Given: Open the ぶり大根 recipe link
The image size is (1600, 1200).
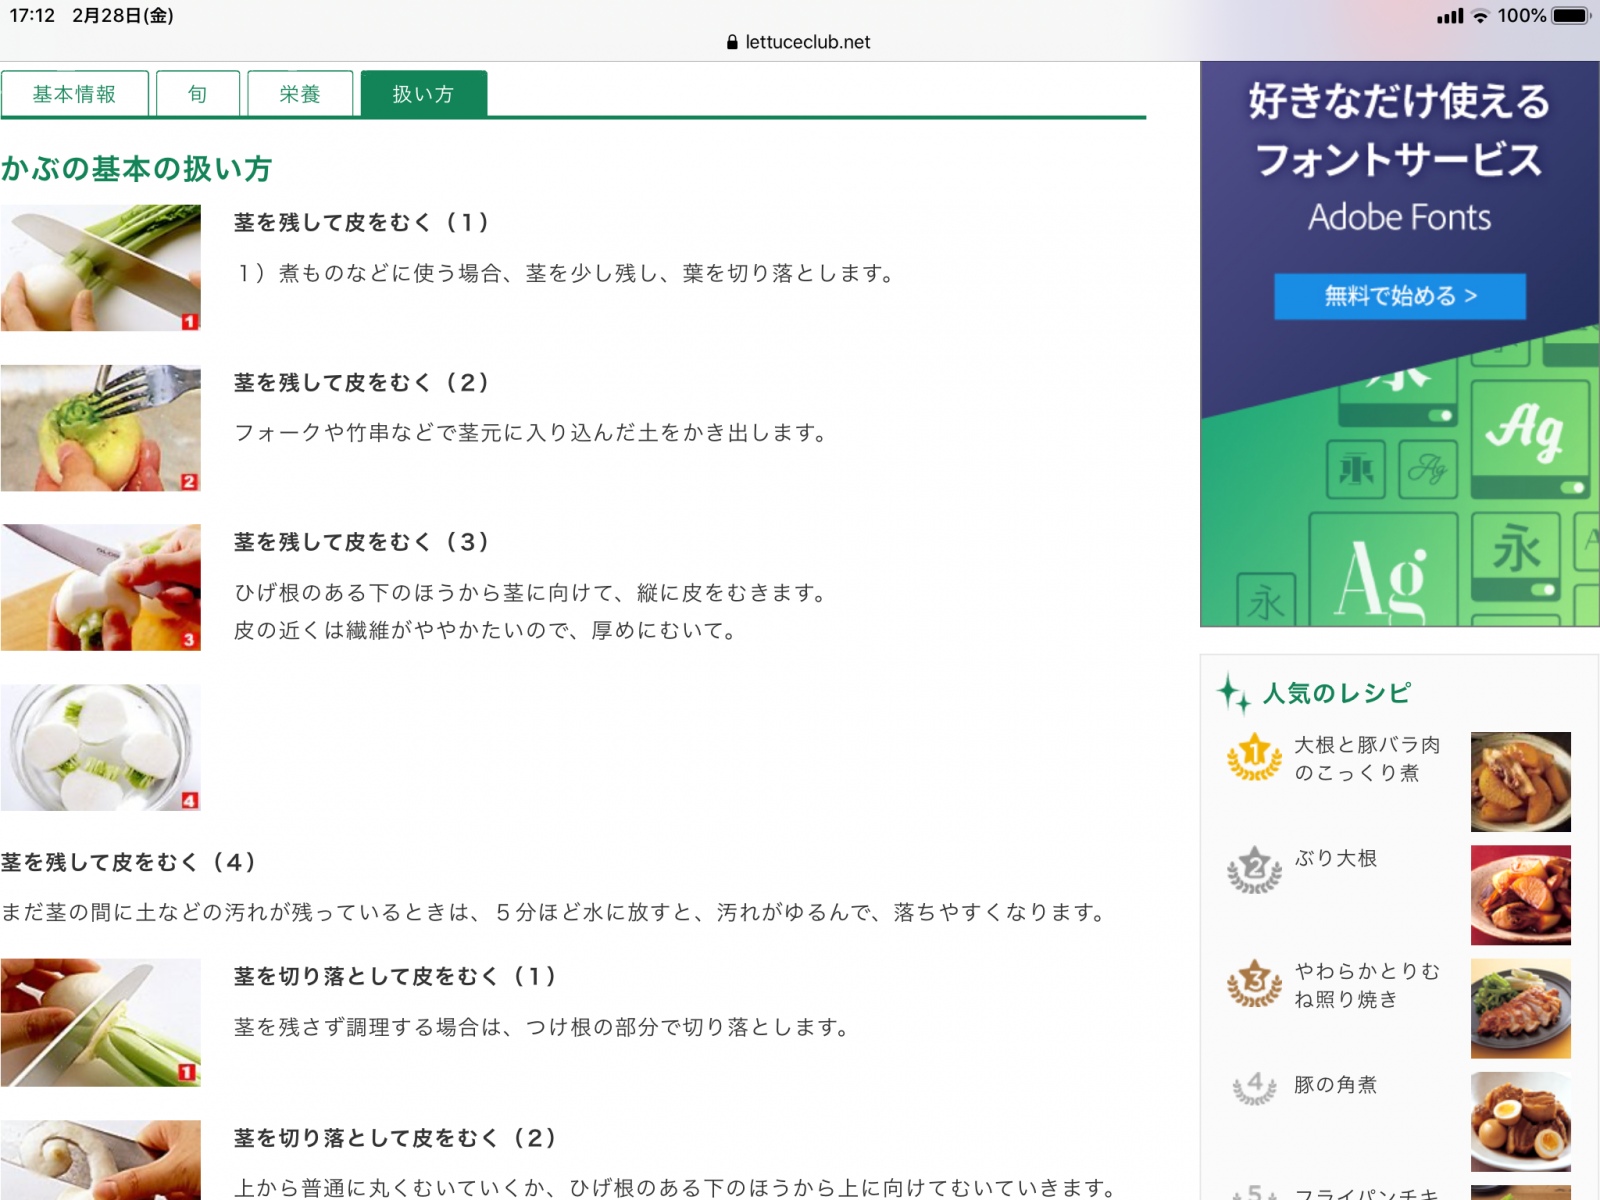Looking at the screenshot, I should tap(1336, 858).
